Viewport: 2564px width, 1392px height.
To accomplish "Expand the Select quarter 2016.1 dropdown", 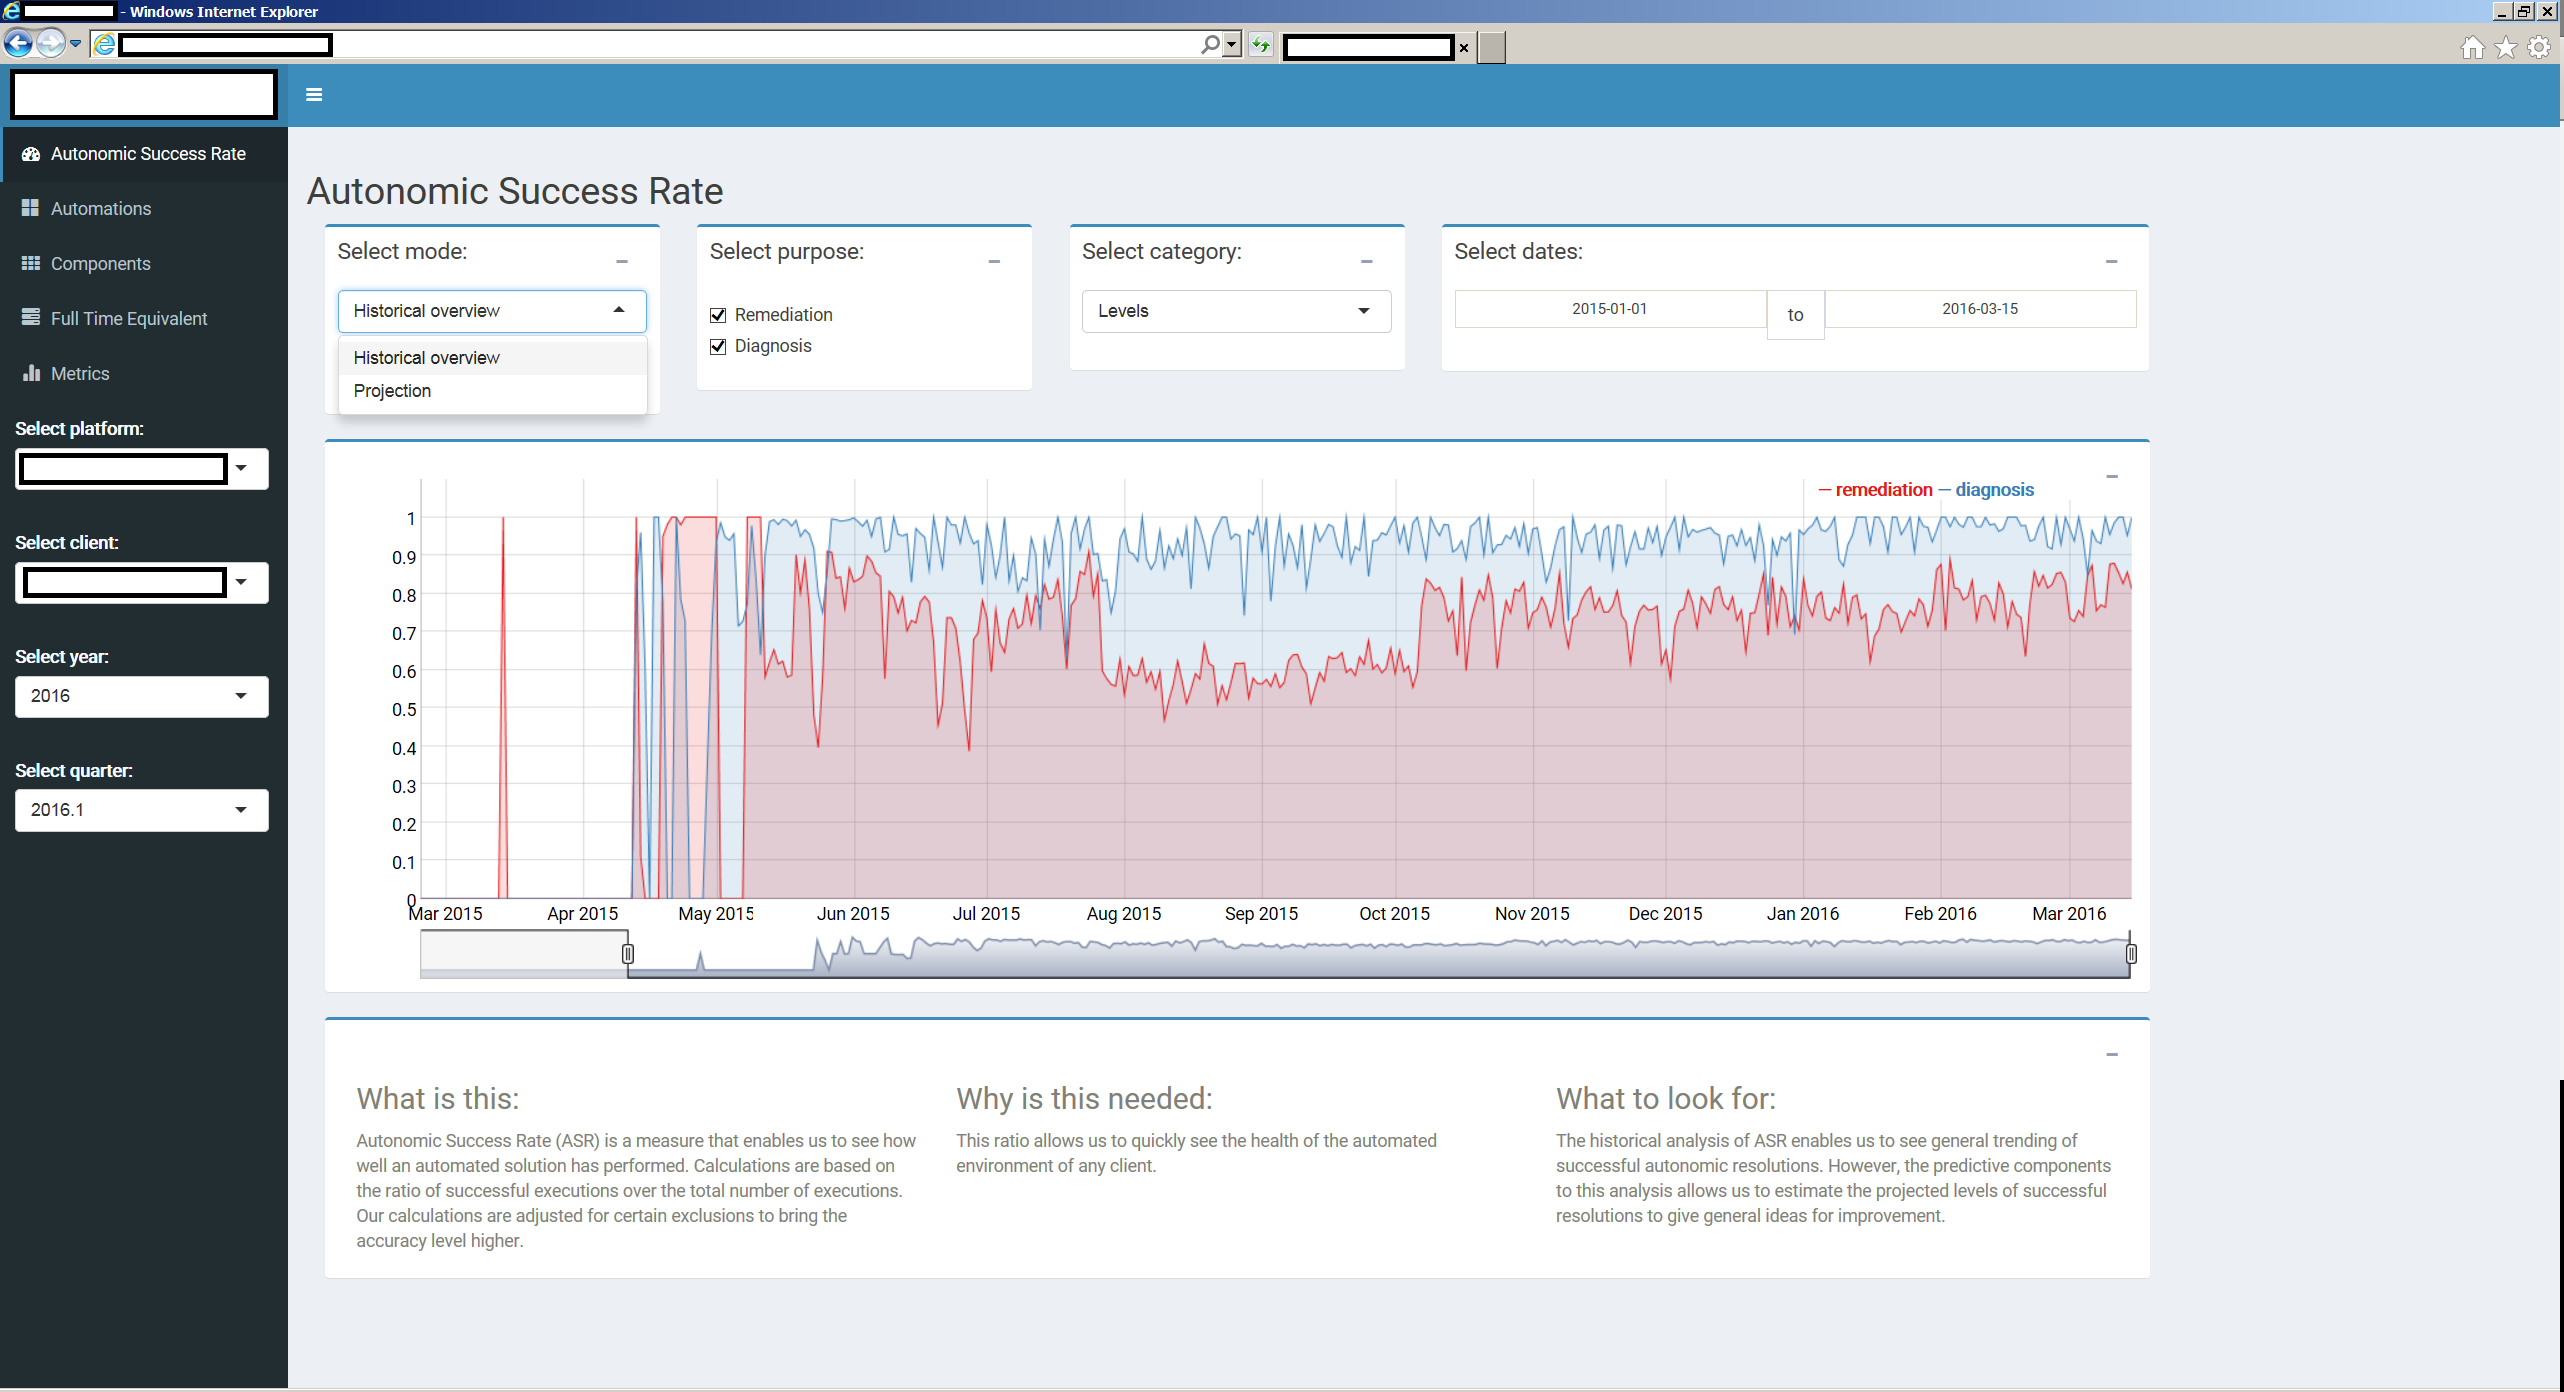I will [x=141, y=810].
